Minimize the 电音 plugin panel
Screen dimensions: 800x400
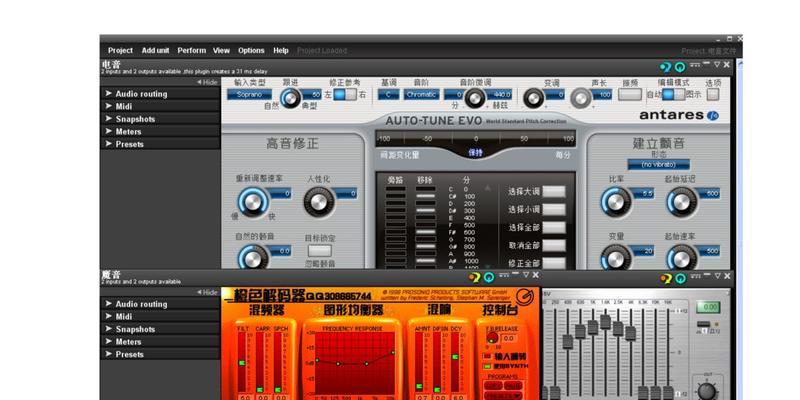[x=707, y=63]
